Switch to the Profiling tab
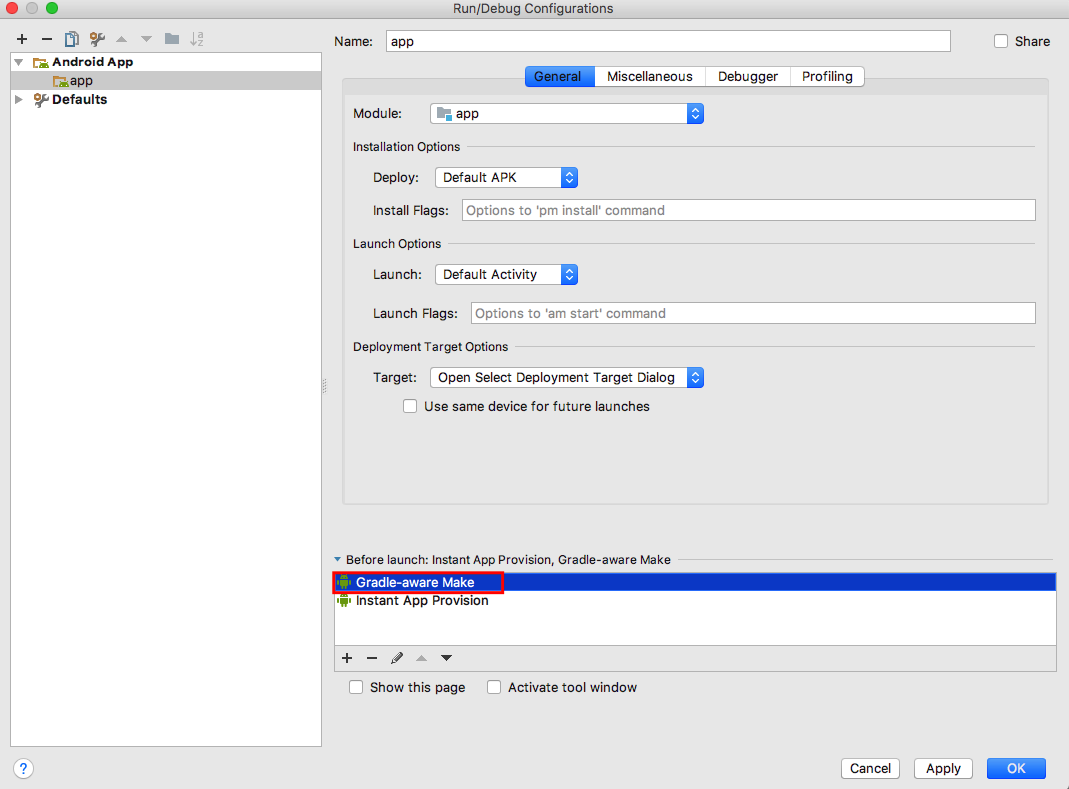 pos(827,76)
